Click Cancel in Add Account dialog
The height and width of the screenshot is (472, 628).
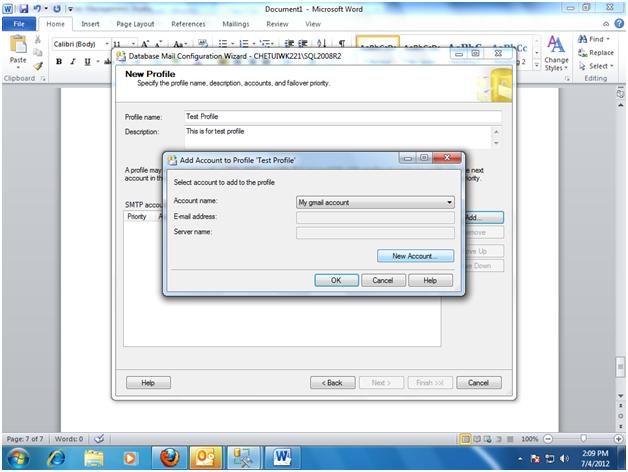pos(383,280)
